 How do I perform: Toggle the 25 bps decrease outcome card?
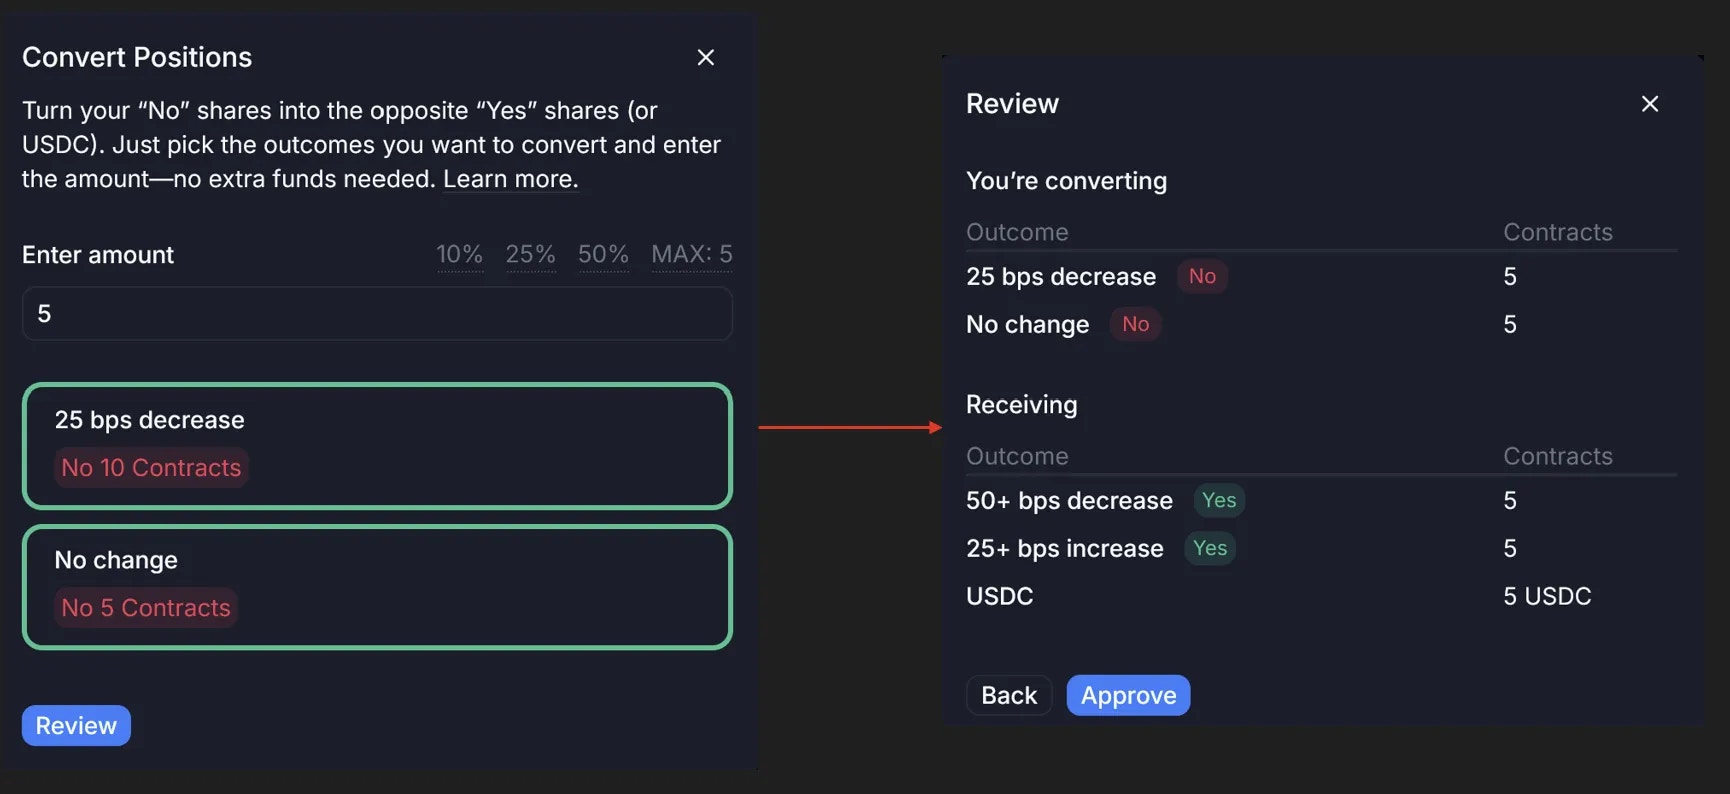pos(377,446)
